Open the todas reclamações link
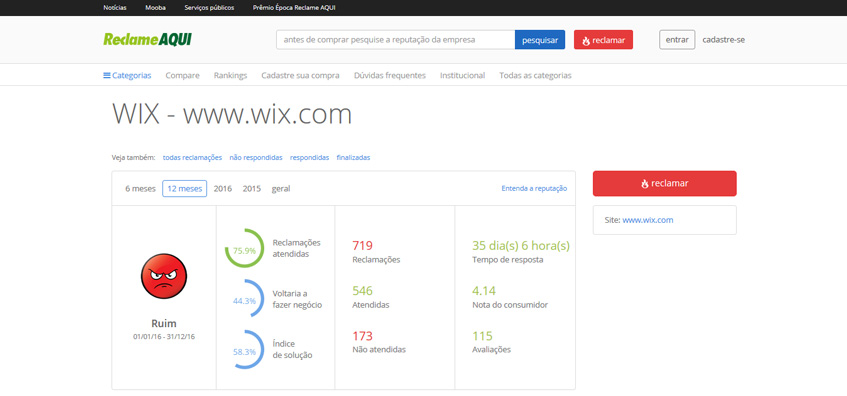The height and width of the screenshot is (396, 847). tap(192, 158)
